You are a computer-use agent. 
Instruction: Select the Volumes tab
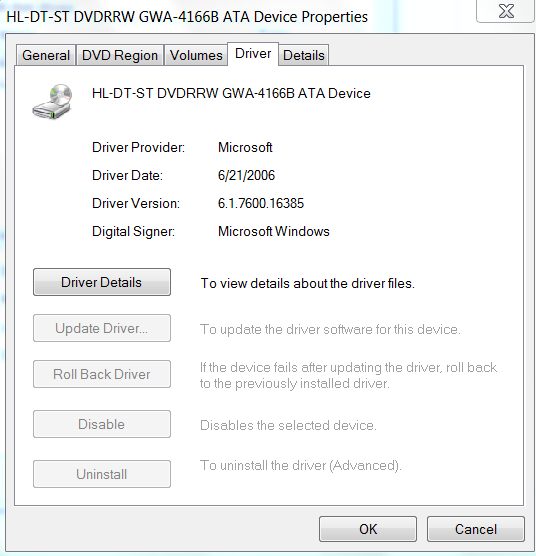tap(196, 55)
